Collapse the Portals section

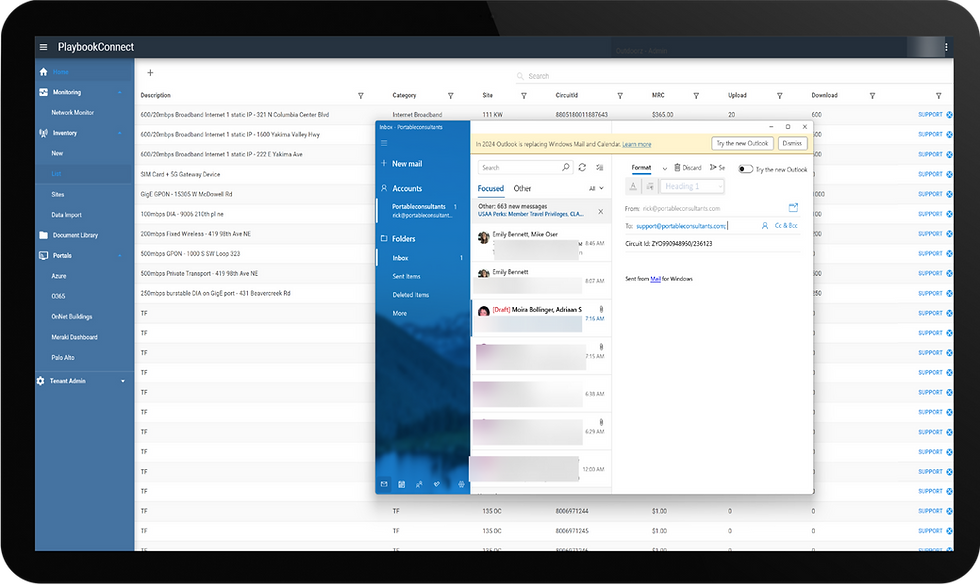click(119, 256)
